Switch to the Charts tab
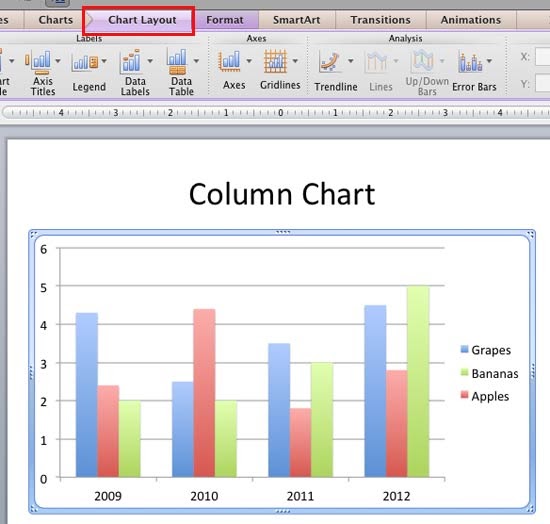Image resolution: width=550 pixels, height=524 pixels. (x=56, y=20)
